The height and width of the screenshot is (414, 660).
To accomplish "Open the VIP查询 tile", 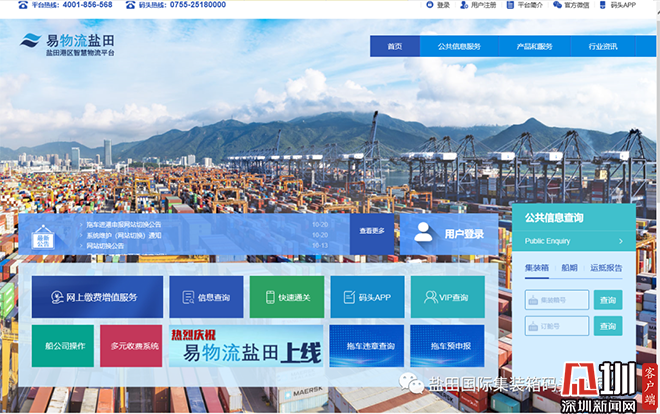I will [447, 297].
